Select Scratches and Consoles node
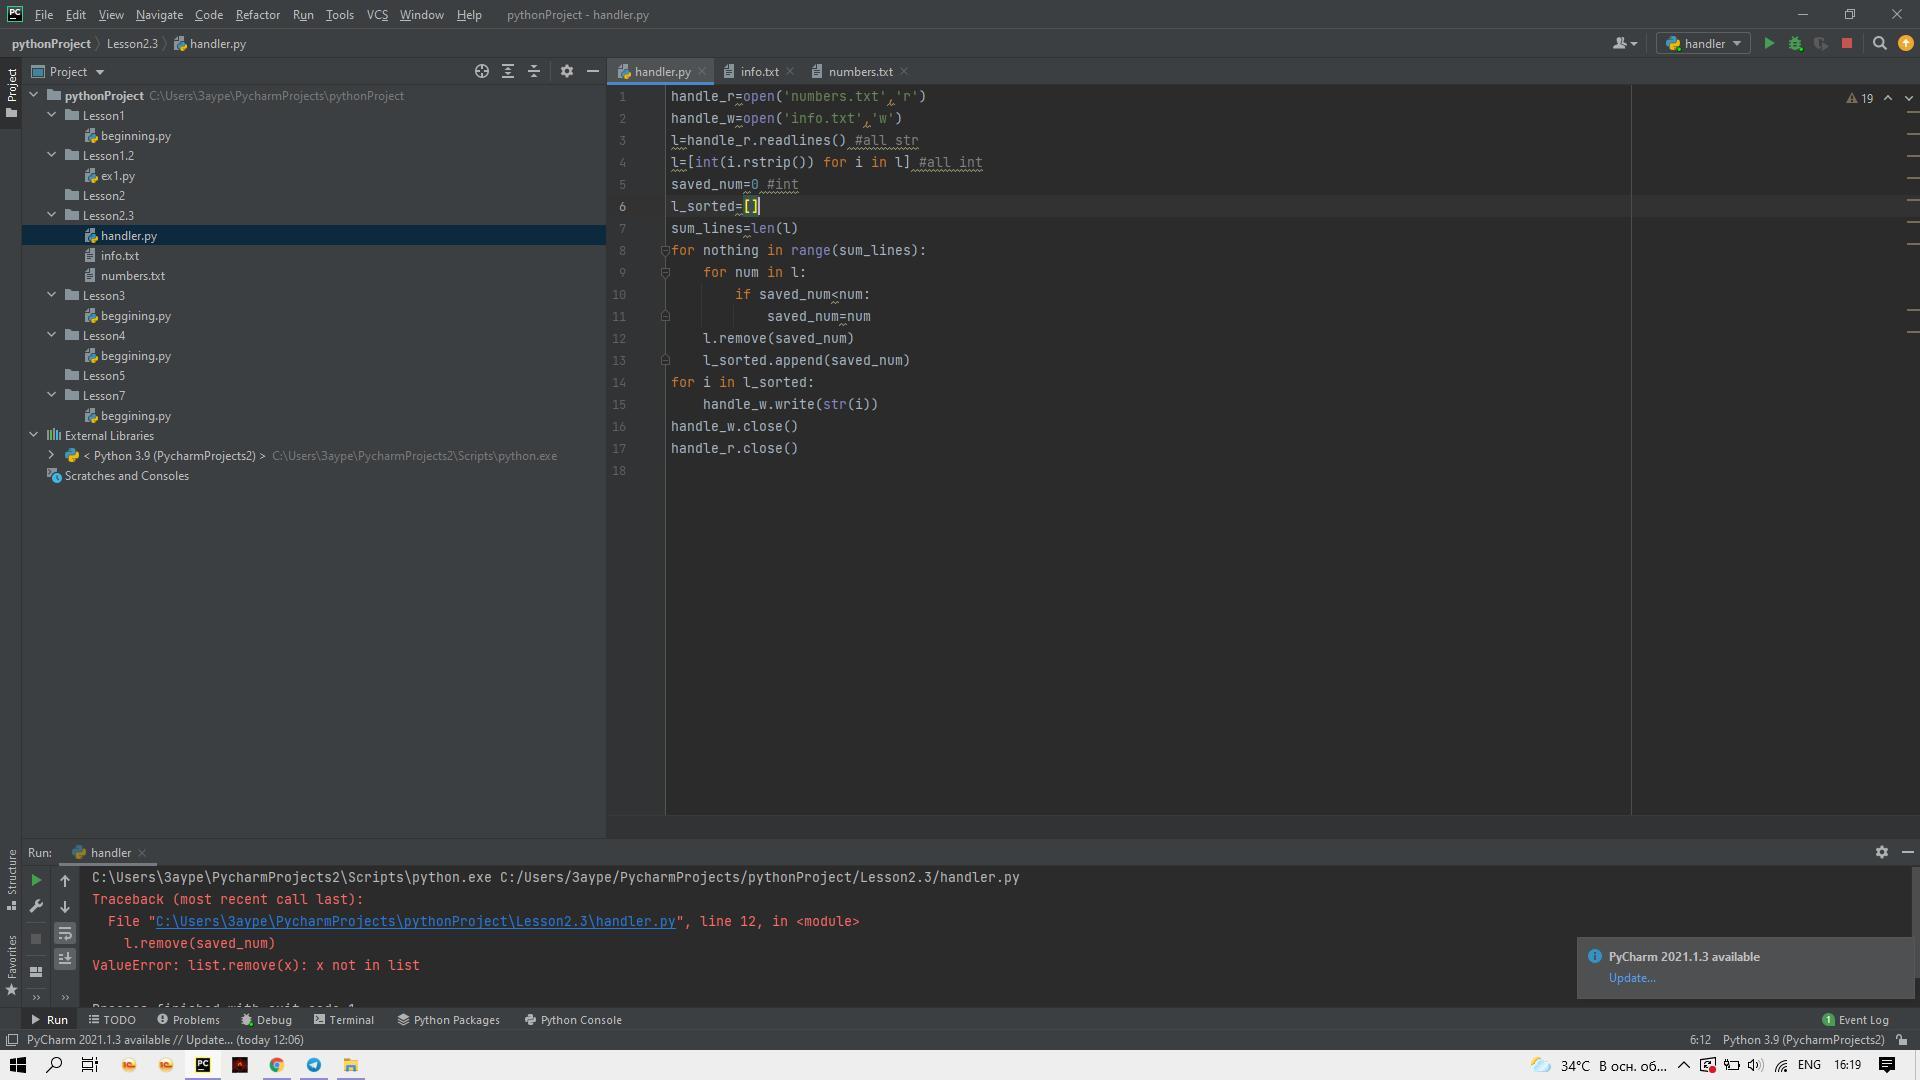The width and height of the screenshot is (1920, 1080). pyautogui.click(x=126, y=476)
